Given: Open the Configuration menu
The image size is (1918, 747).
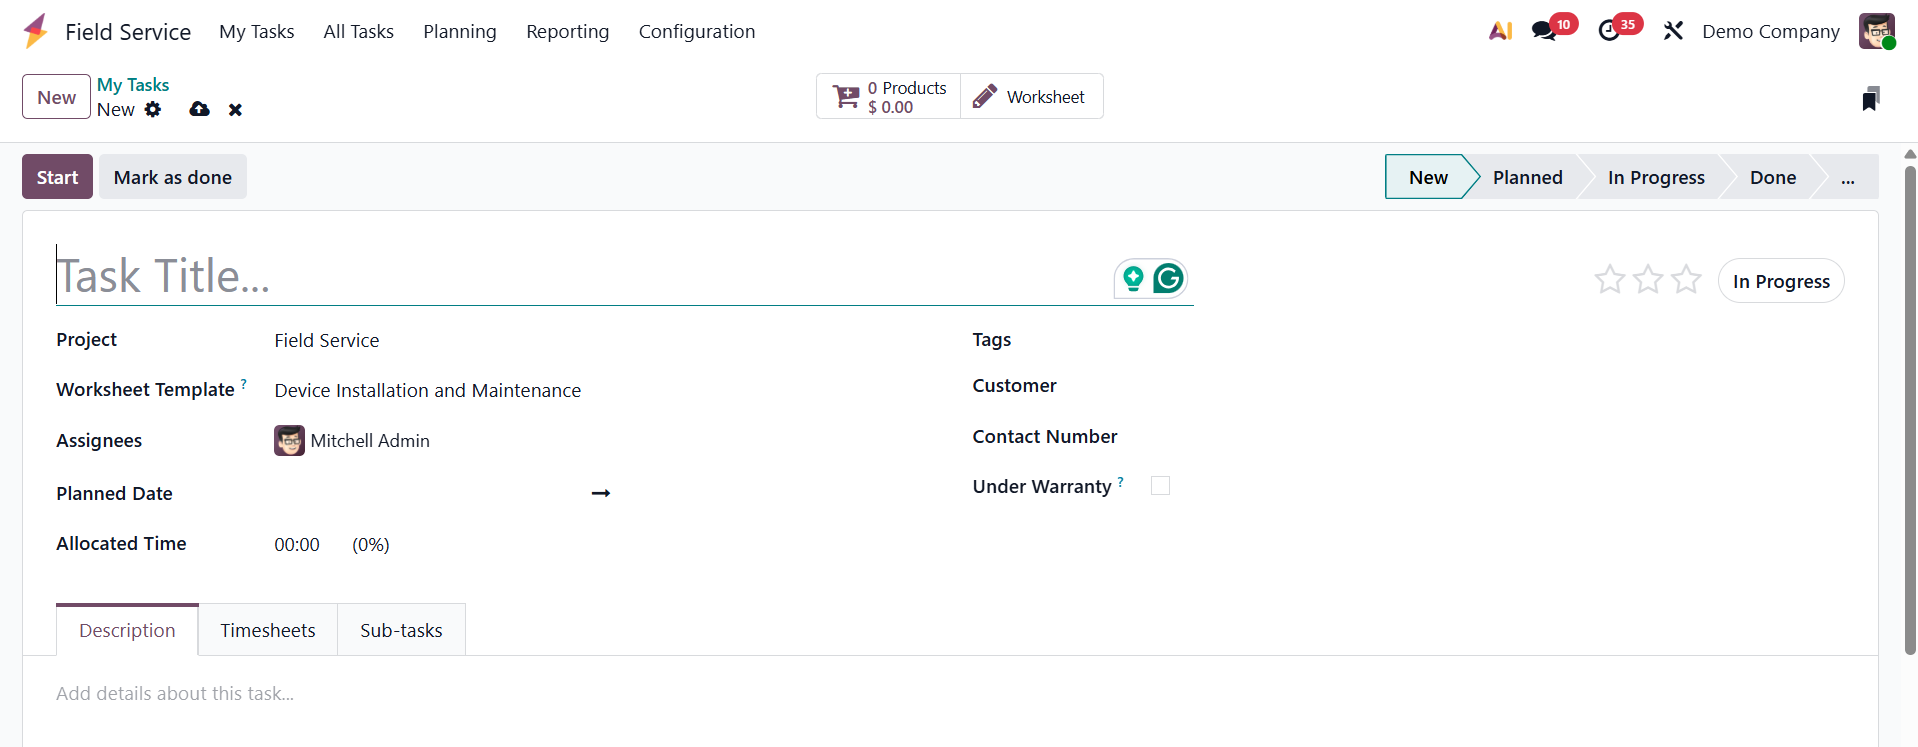Looking at the screenshot, I should pos(696,32).
